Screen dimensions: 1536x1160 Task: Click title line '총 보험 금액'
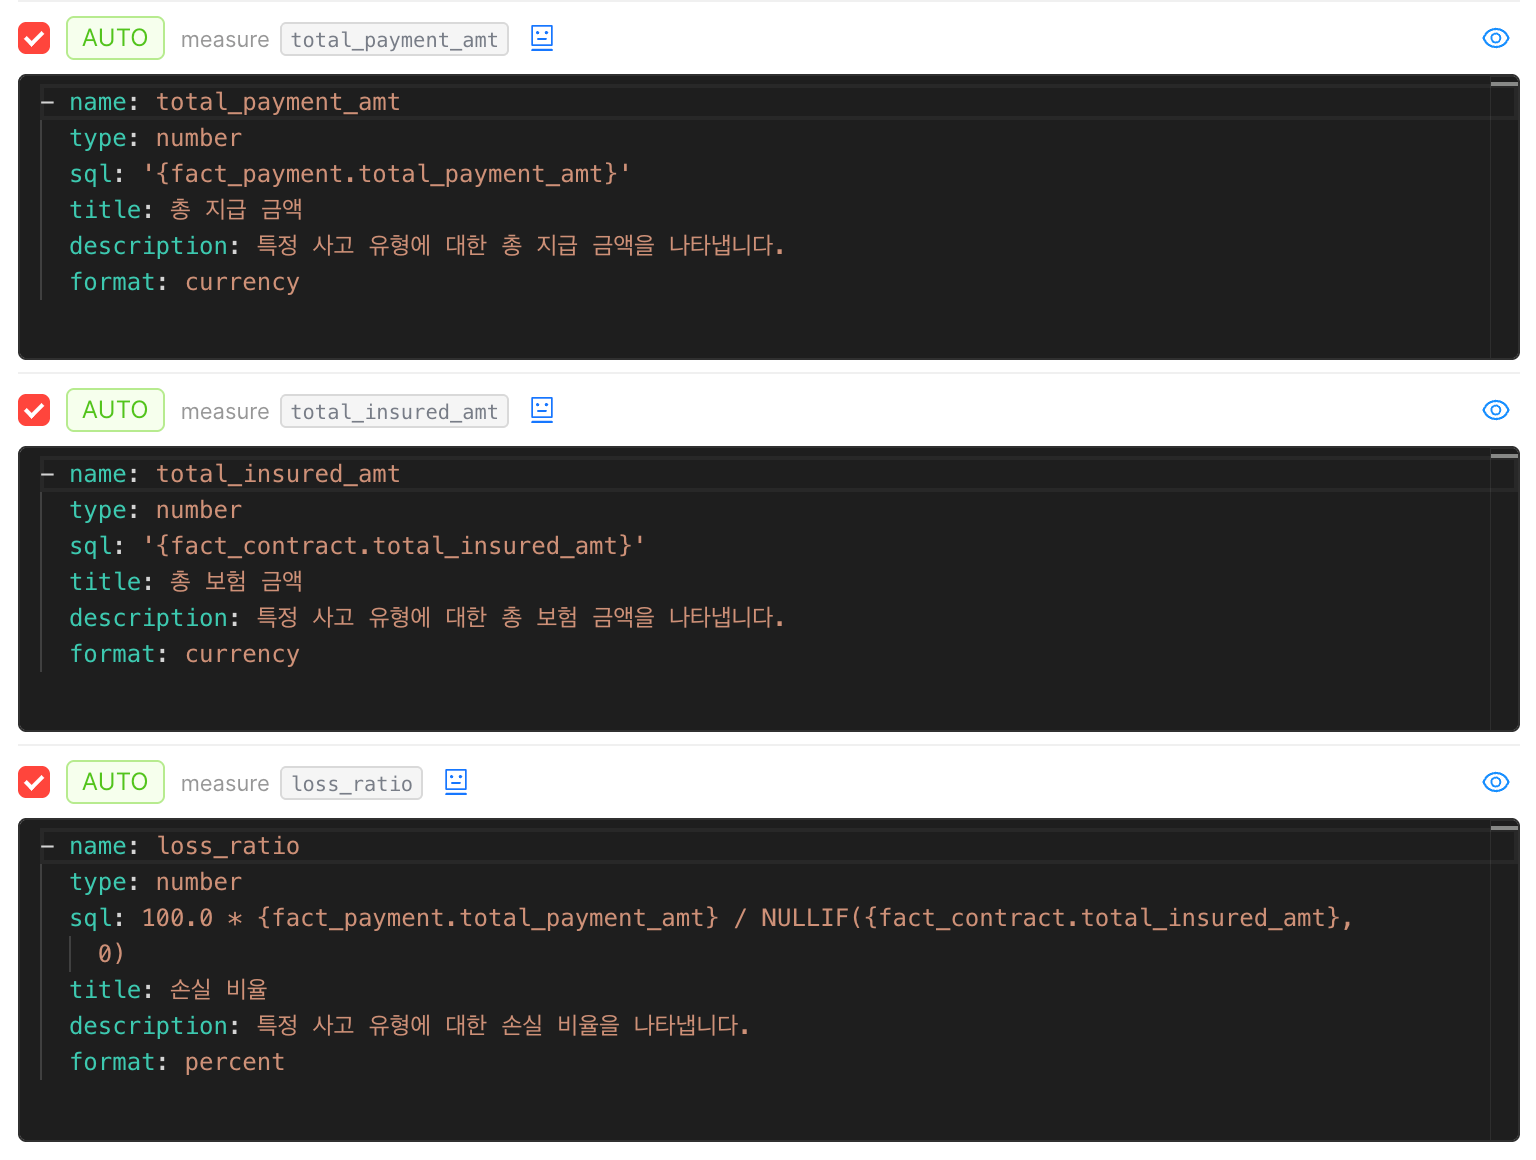(x=186, y=582)
